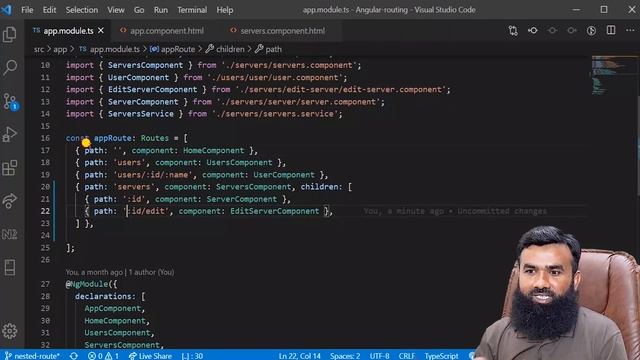Click line number 16 in the gutter

point(45,138)
